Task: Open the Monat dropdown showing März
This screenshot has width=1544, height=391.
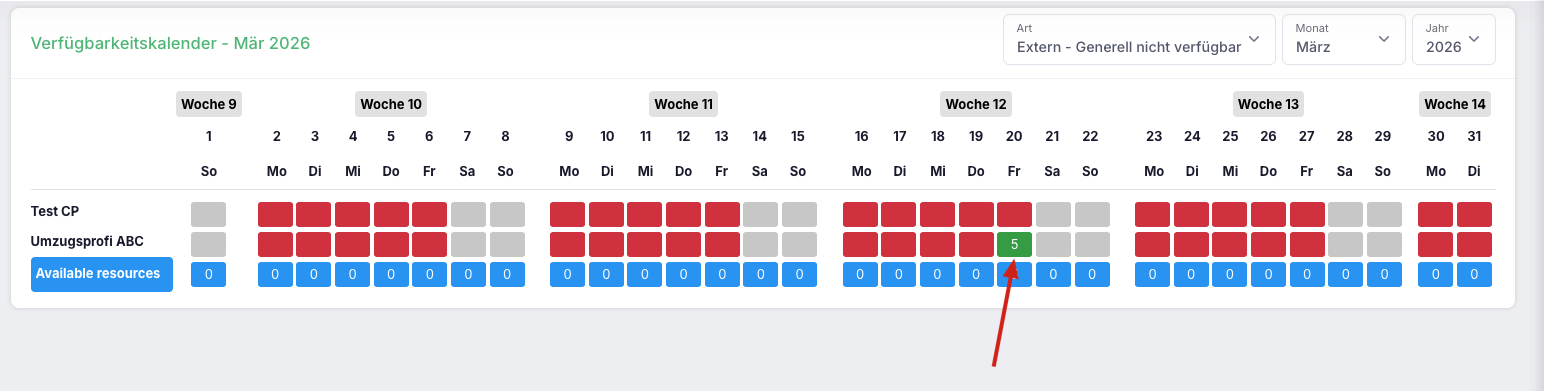Action: pyautogui.click(x=1343, y=39)
